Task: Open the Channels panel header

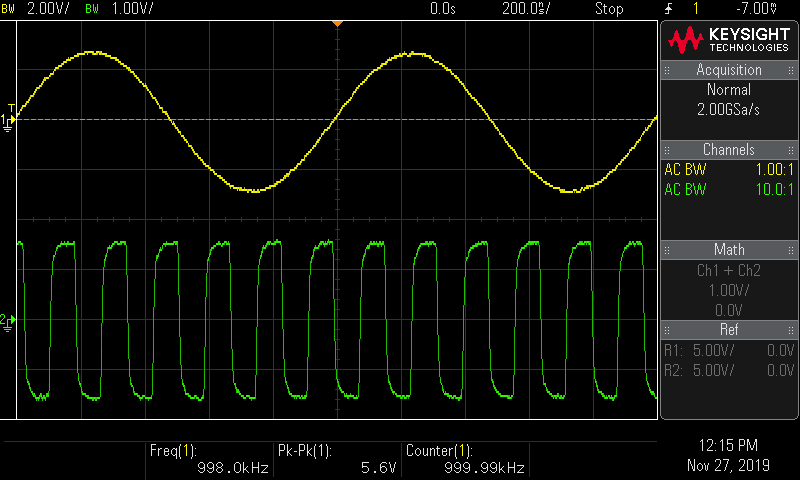Action: coord(729,149)
